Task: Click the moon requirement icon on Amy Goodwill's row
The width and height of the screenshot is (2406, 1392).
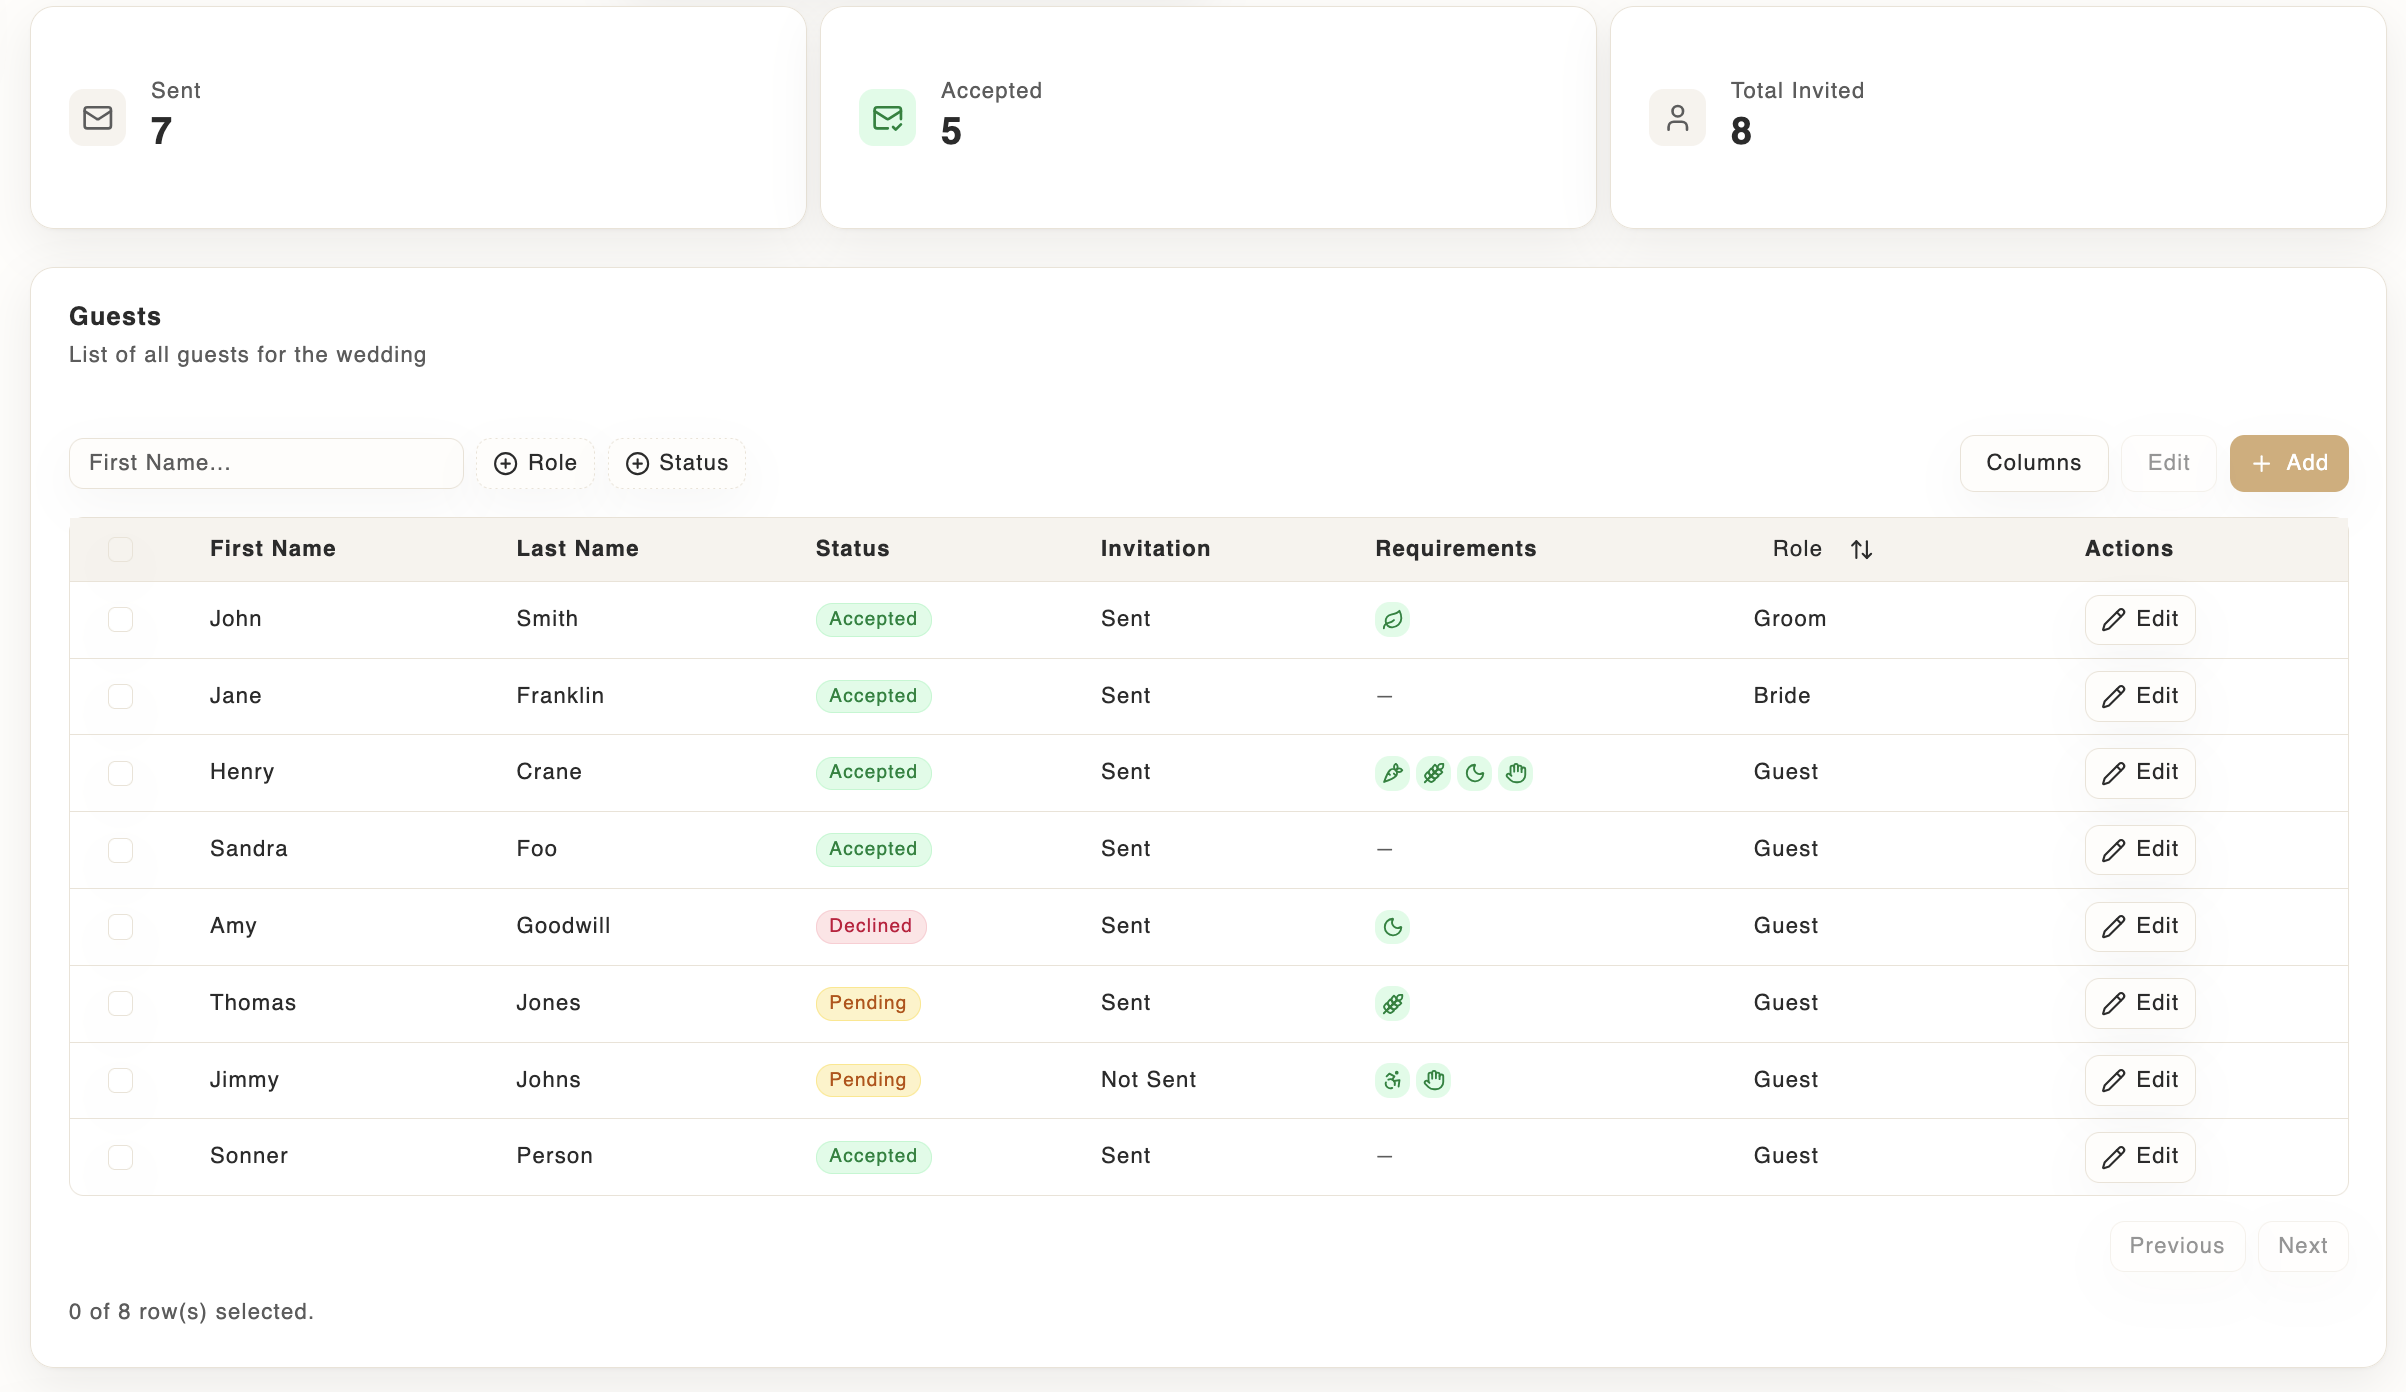Action: coord(1392,927)
